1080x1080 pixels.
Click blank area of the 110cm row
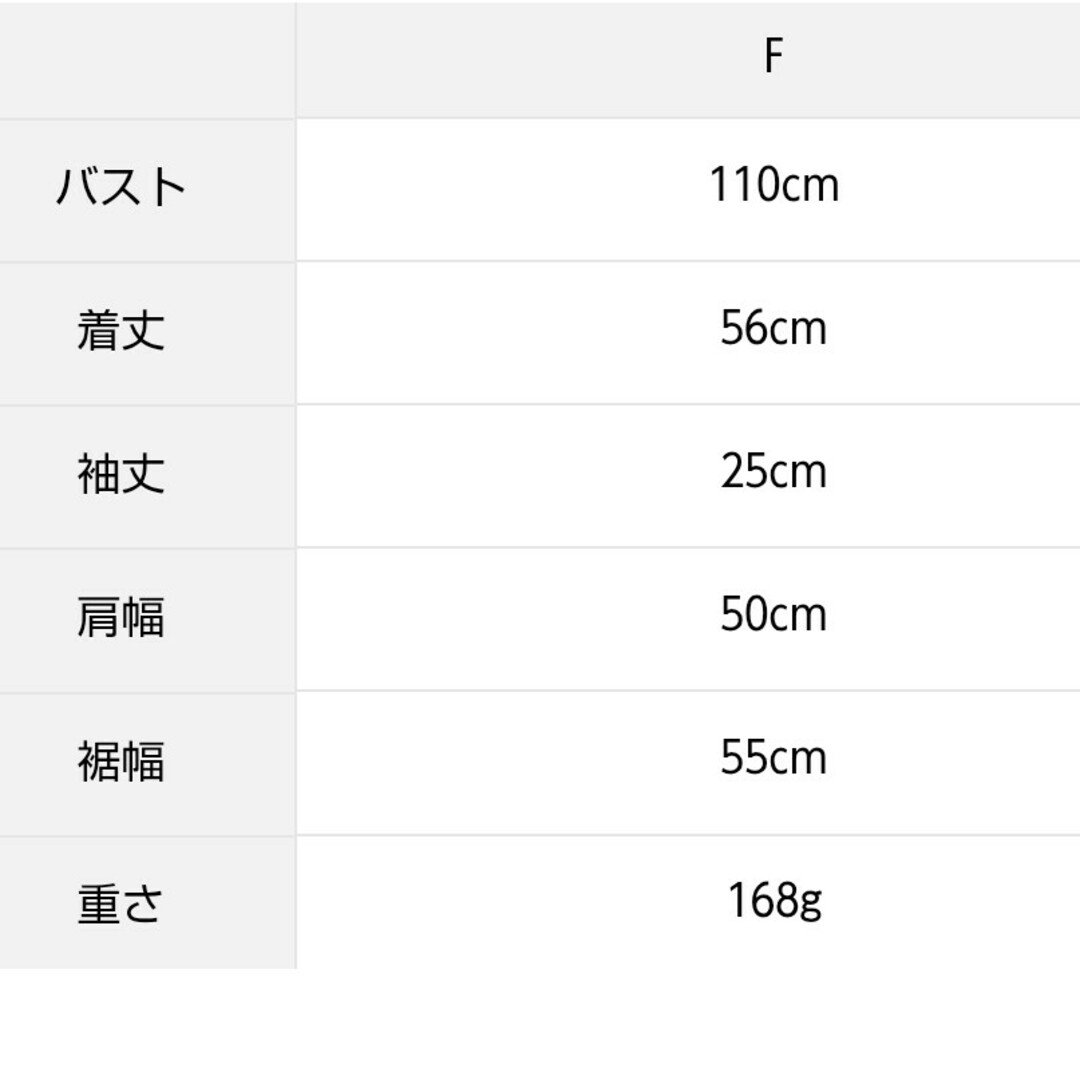(482, 189)
